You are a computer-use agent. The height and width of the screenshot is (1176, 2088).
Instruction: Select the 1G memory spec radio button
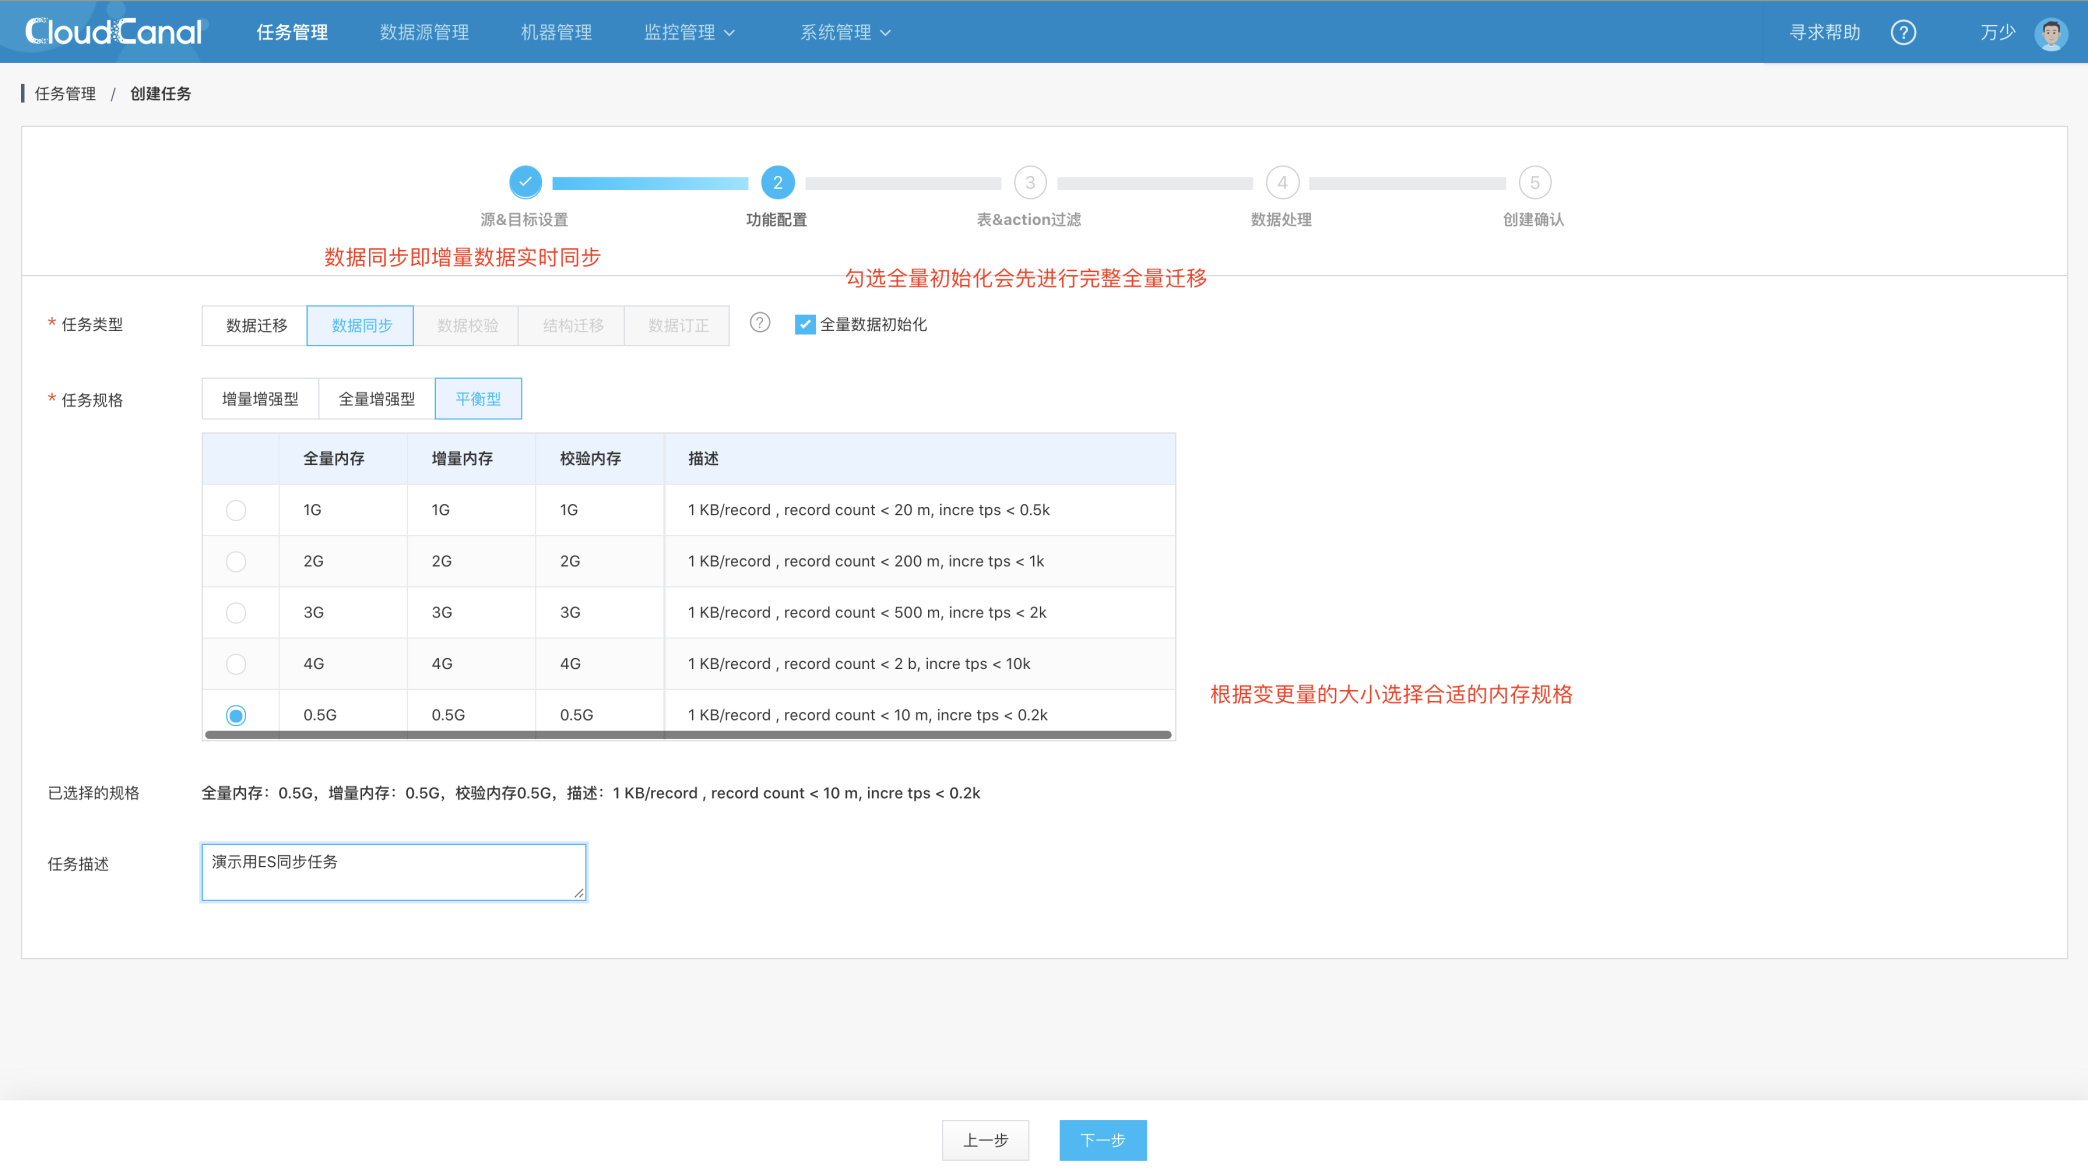click(236, 510)
